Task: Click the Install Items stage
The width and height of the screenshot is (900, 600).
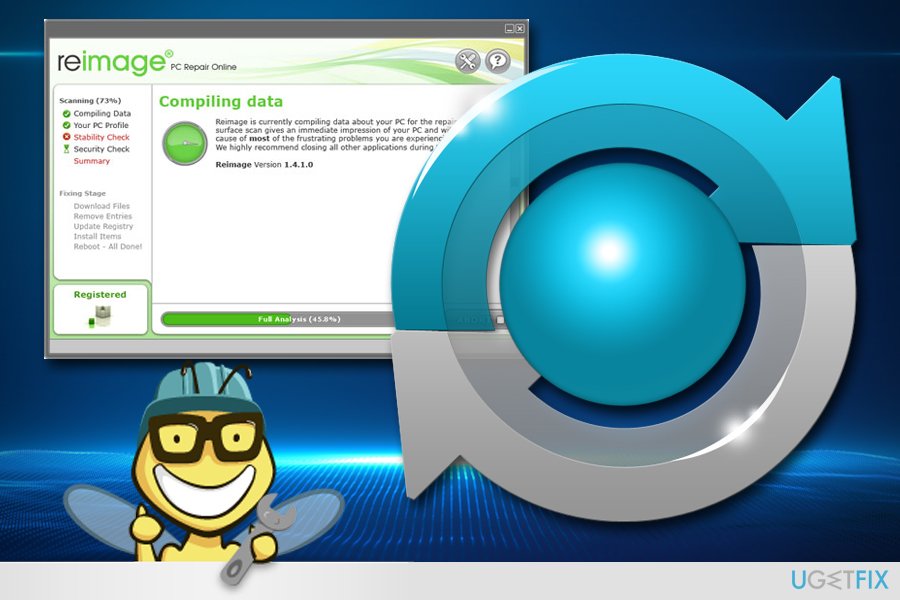Action: point(98,237)
